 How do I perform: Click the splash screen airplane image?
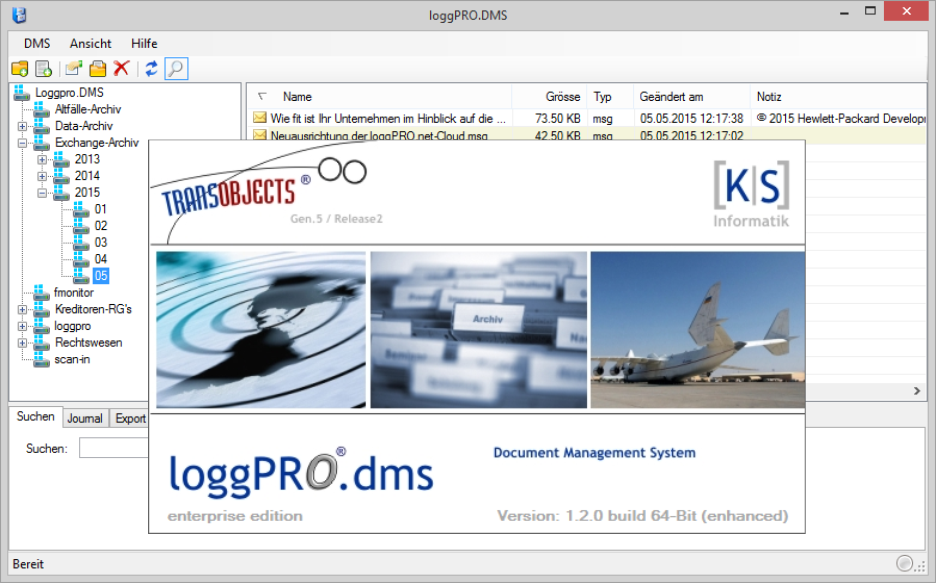click(697, 330)
